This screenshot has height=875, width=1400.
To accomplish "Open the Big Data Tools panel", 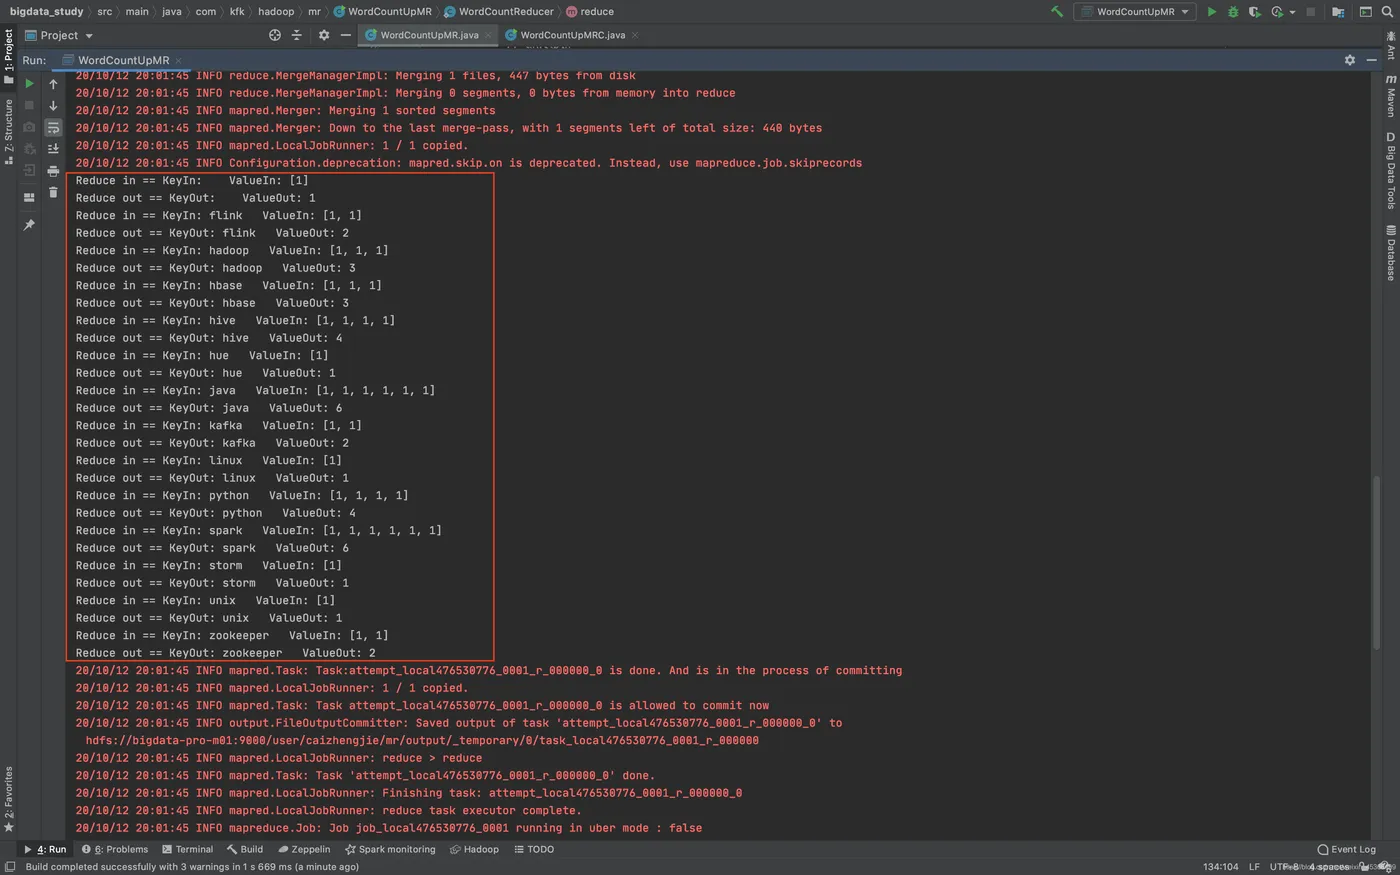I will click(x=1391, y=170).
